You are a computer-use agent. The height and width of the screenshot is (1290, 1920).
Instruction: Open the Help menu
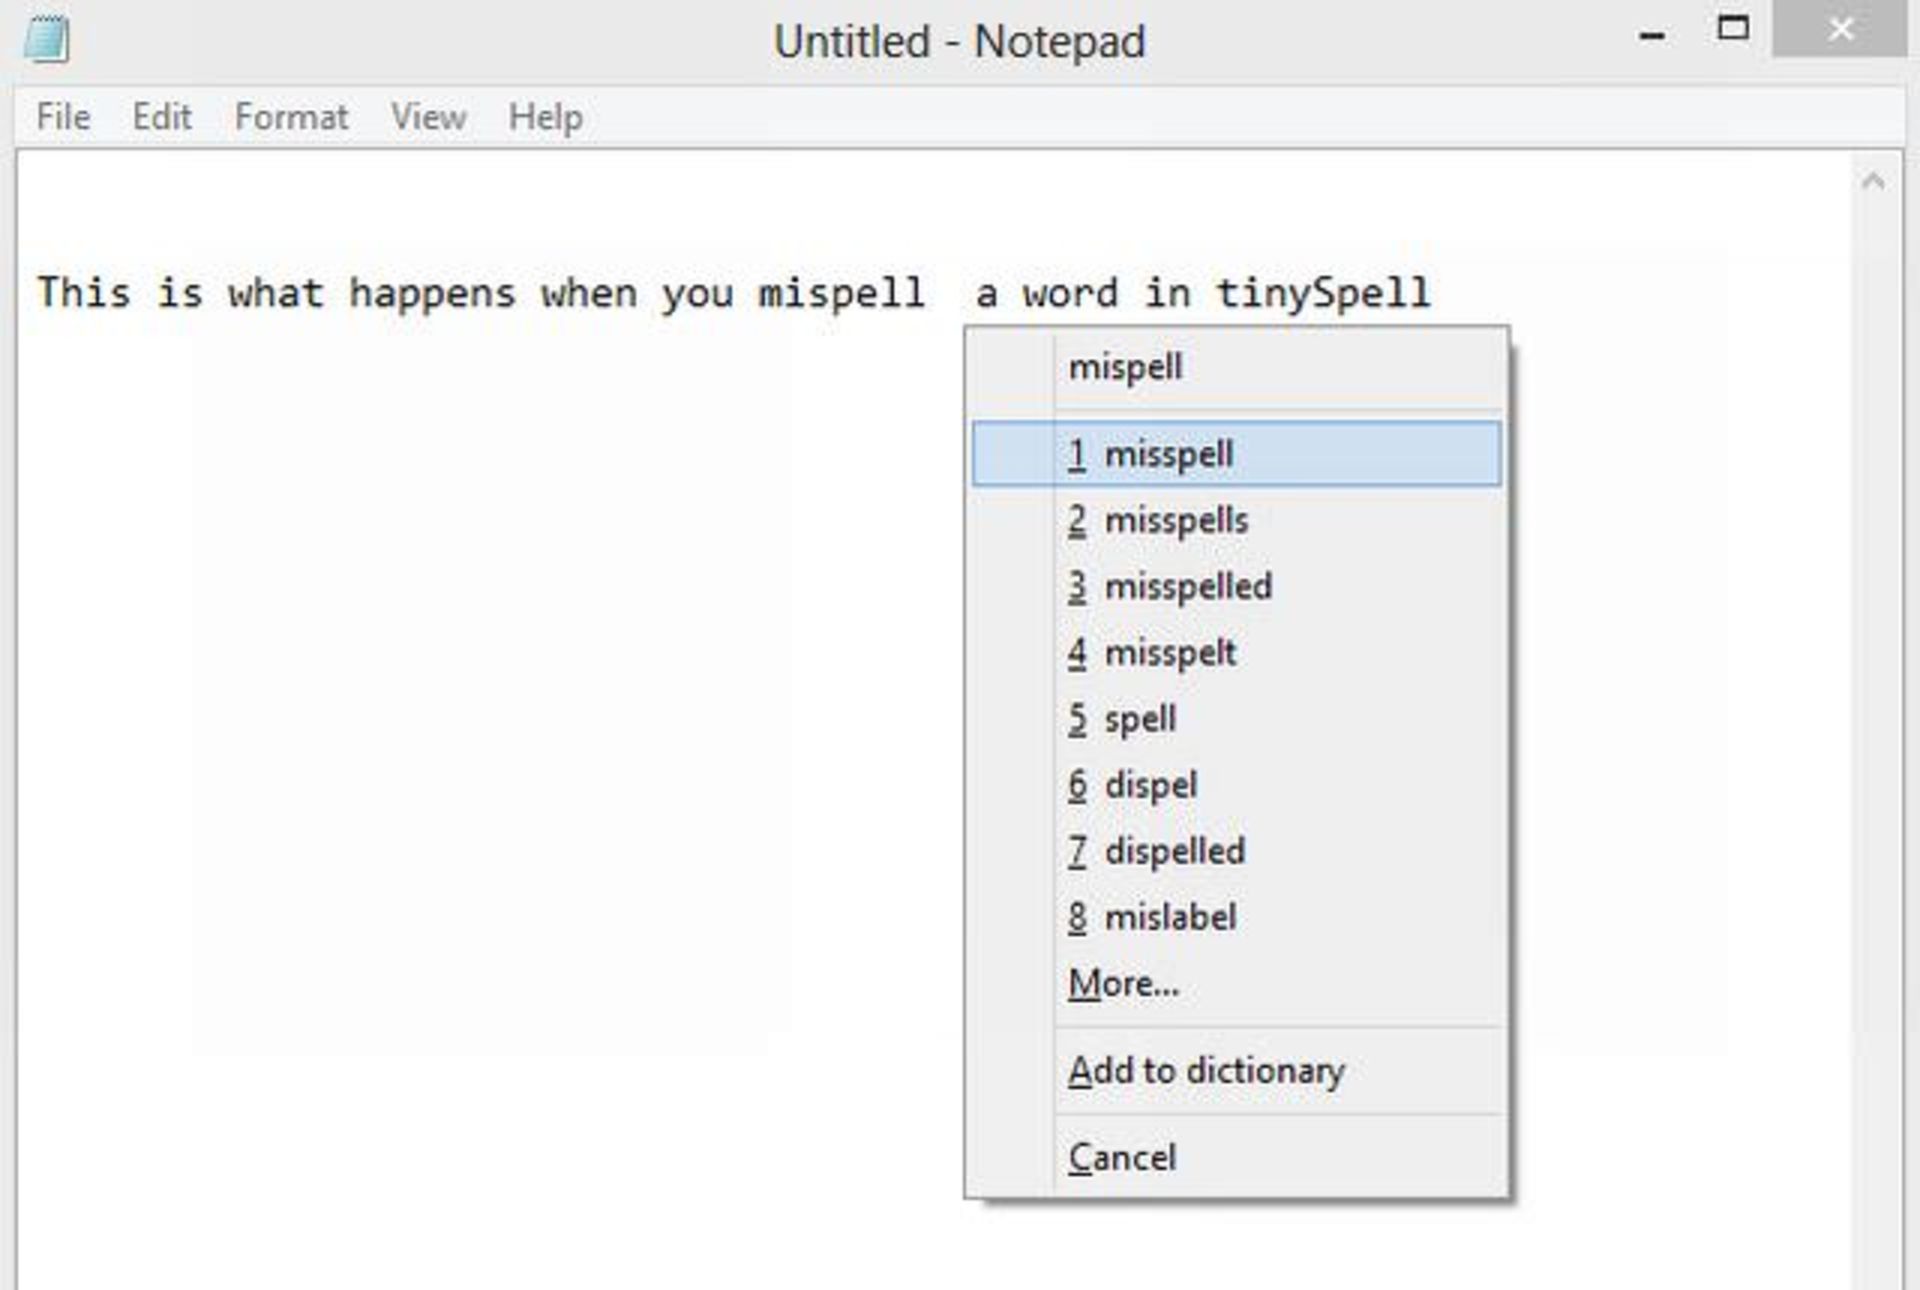[545, 117]
